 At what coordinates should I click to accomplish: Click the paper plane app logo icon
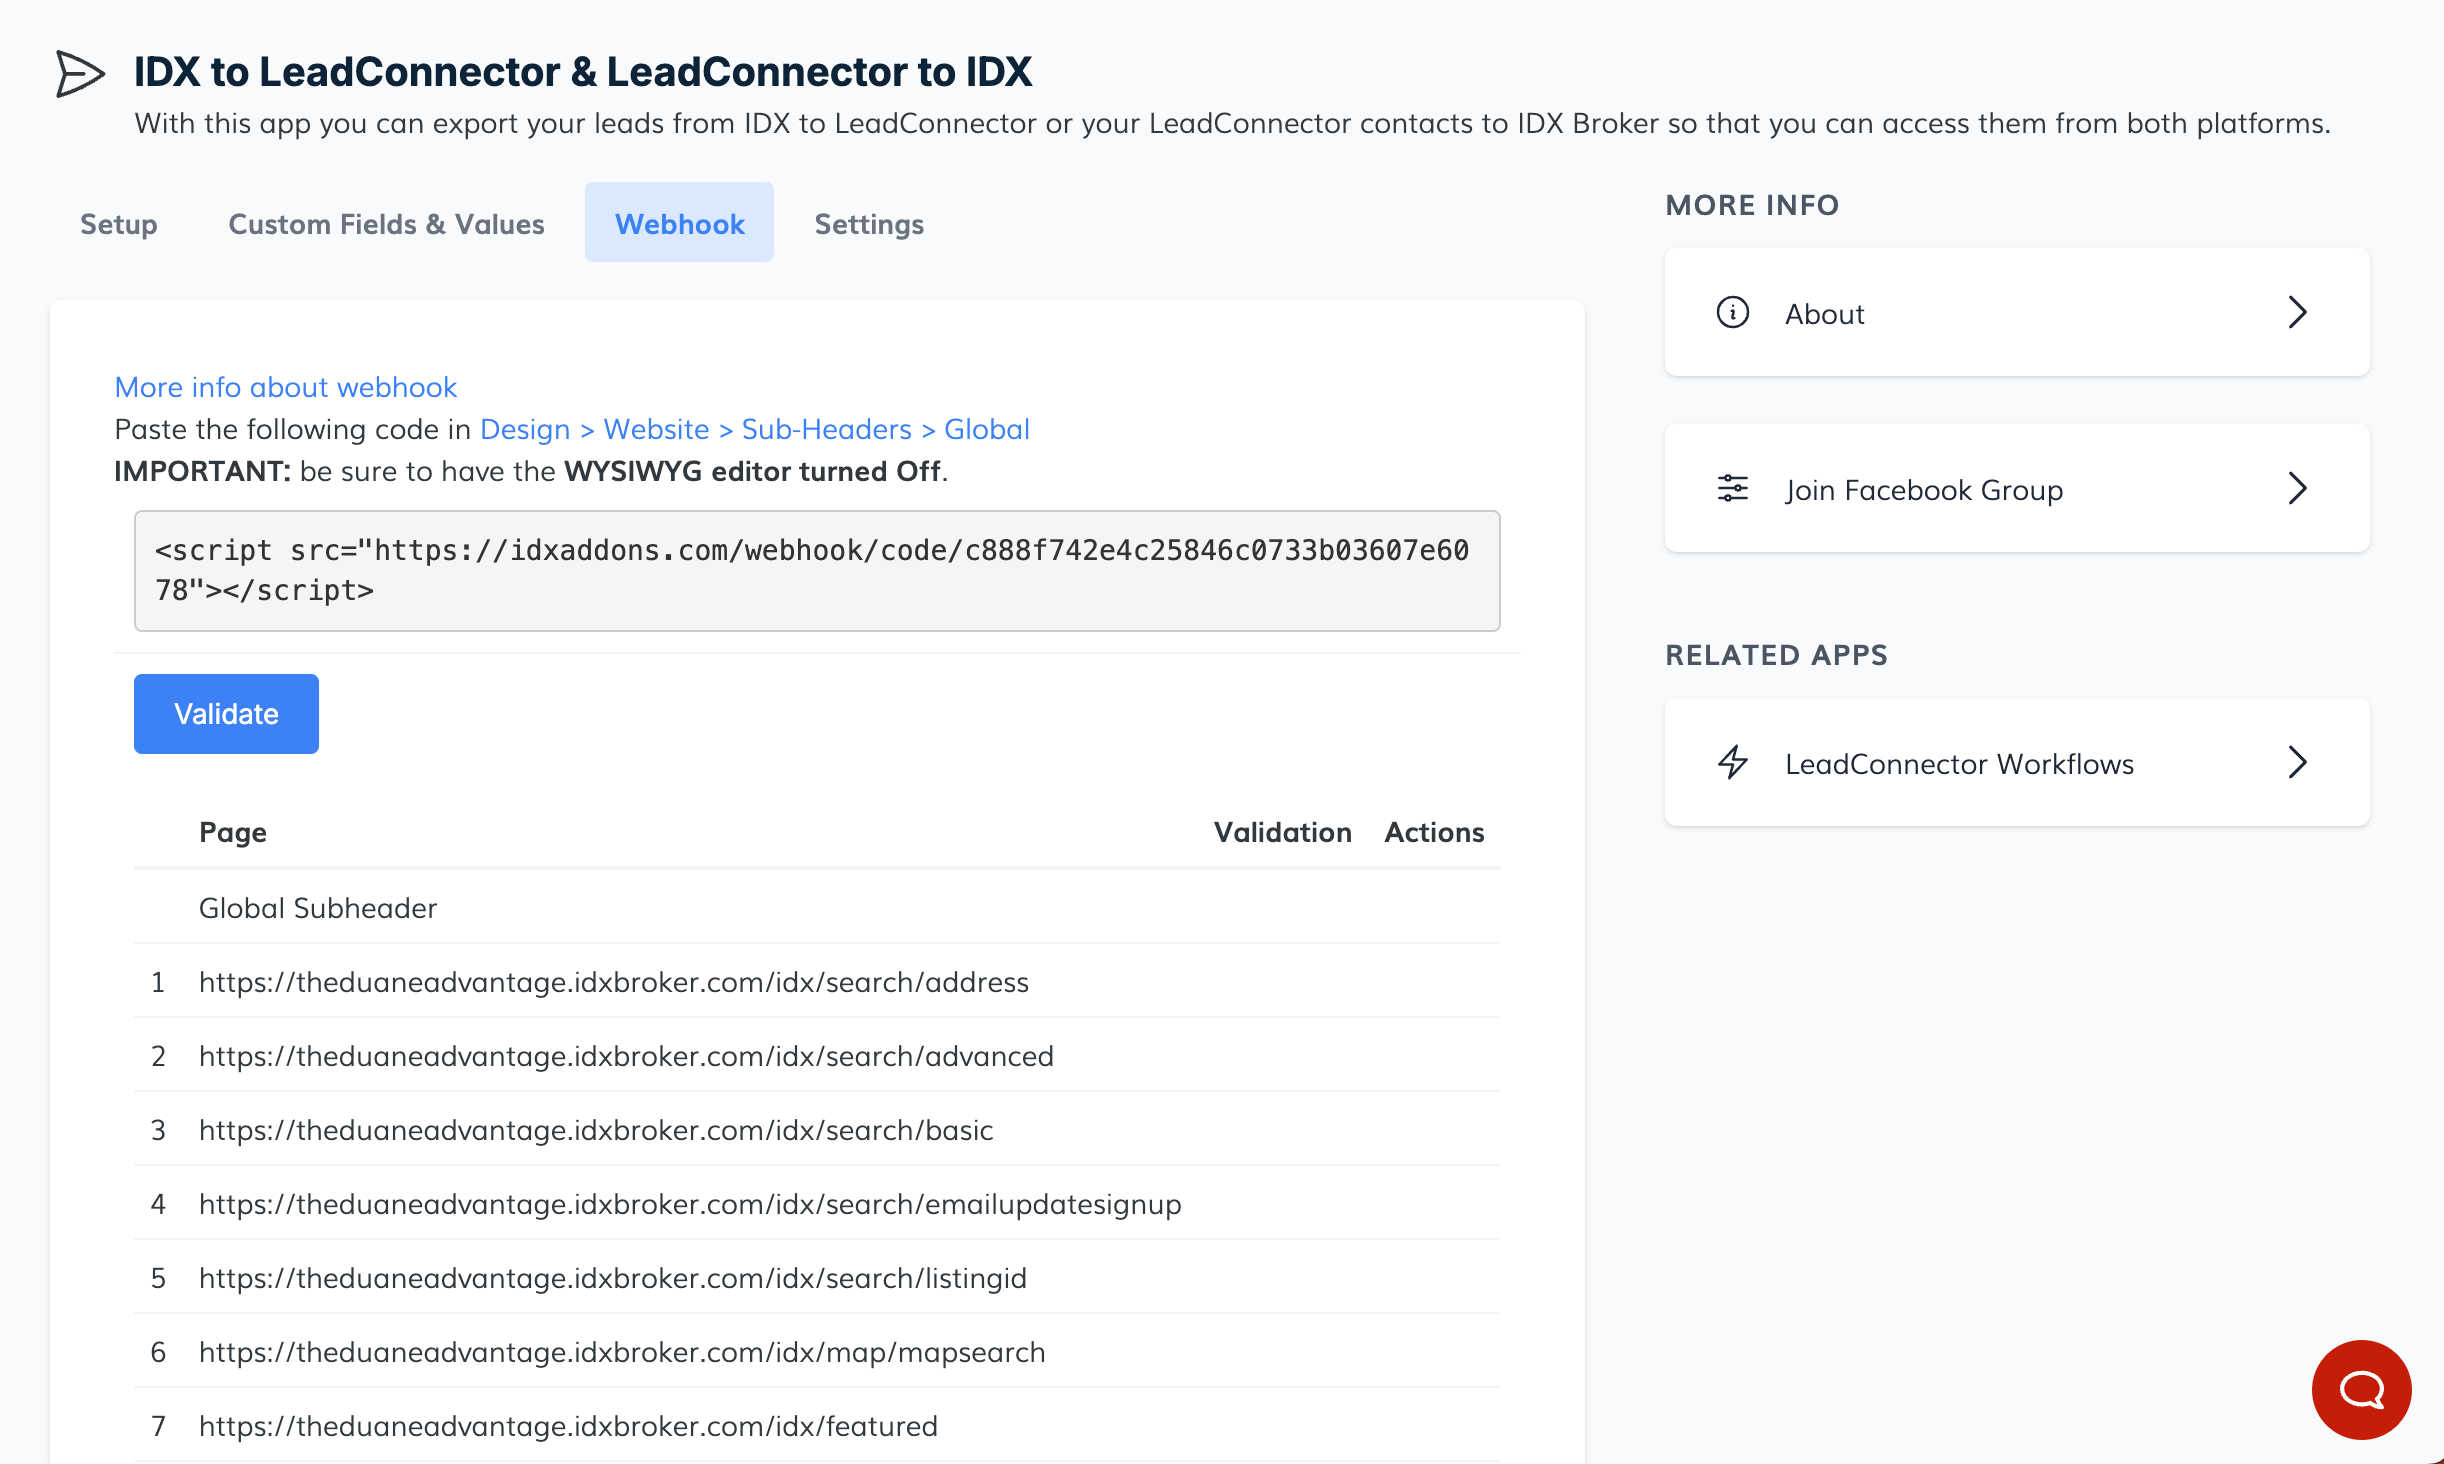79,74
